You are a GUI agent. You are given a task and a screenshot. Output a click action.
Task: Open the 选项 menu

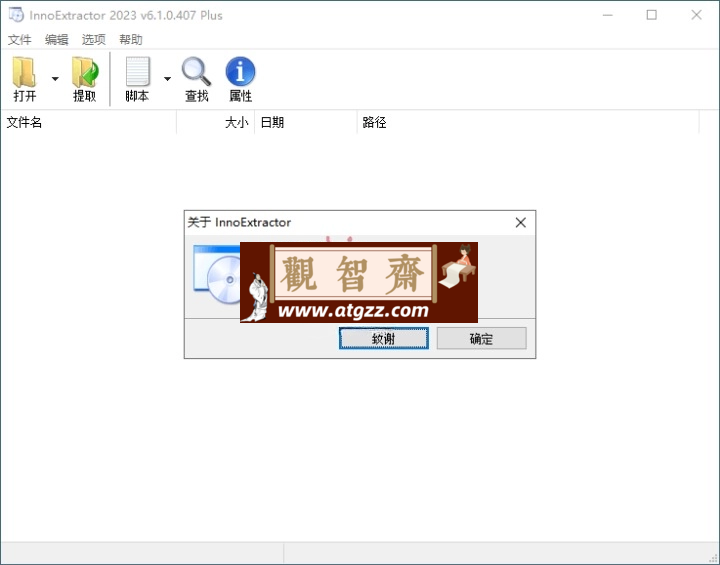pos(94,40)
